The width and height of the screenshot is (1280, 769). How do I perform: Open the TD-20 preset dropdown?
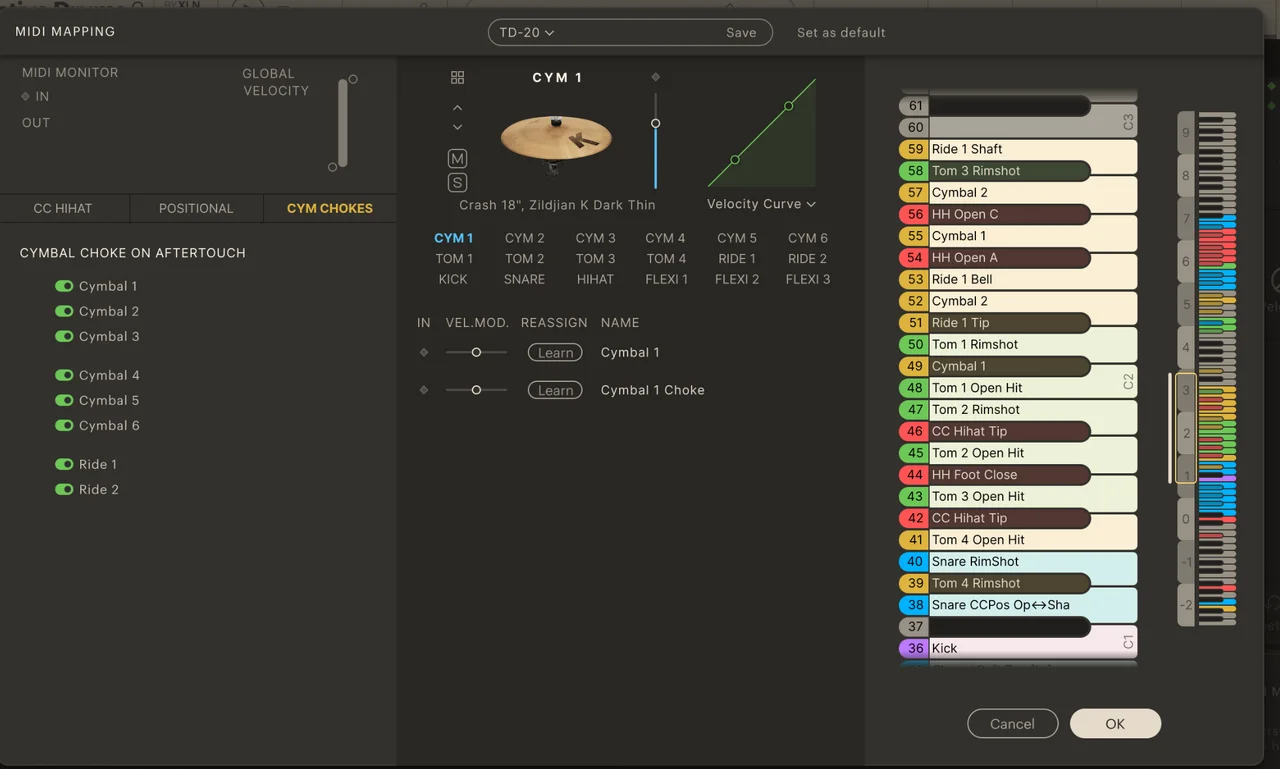coord(527,32)
